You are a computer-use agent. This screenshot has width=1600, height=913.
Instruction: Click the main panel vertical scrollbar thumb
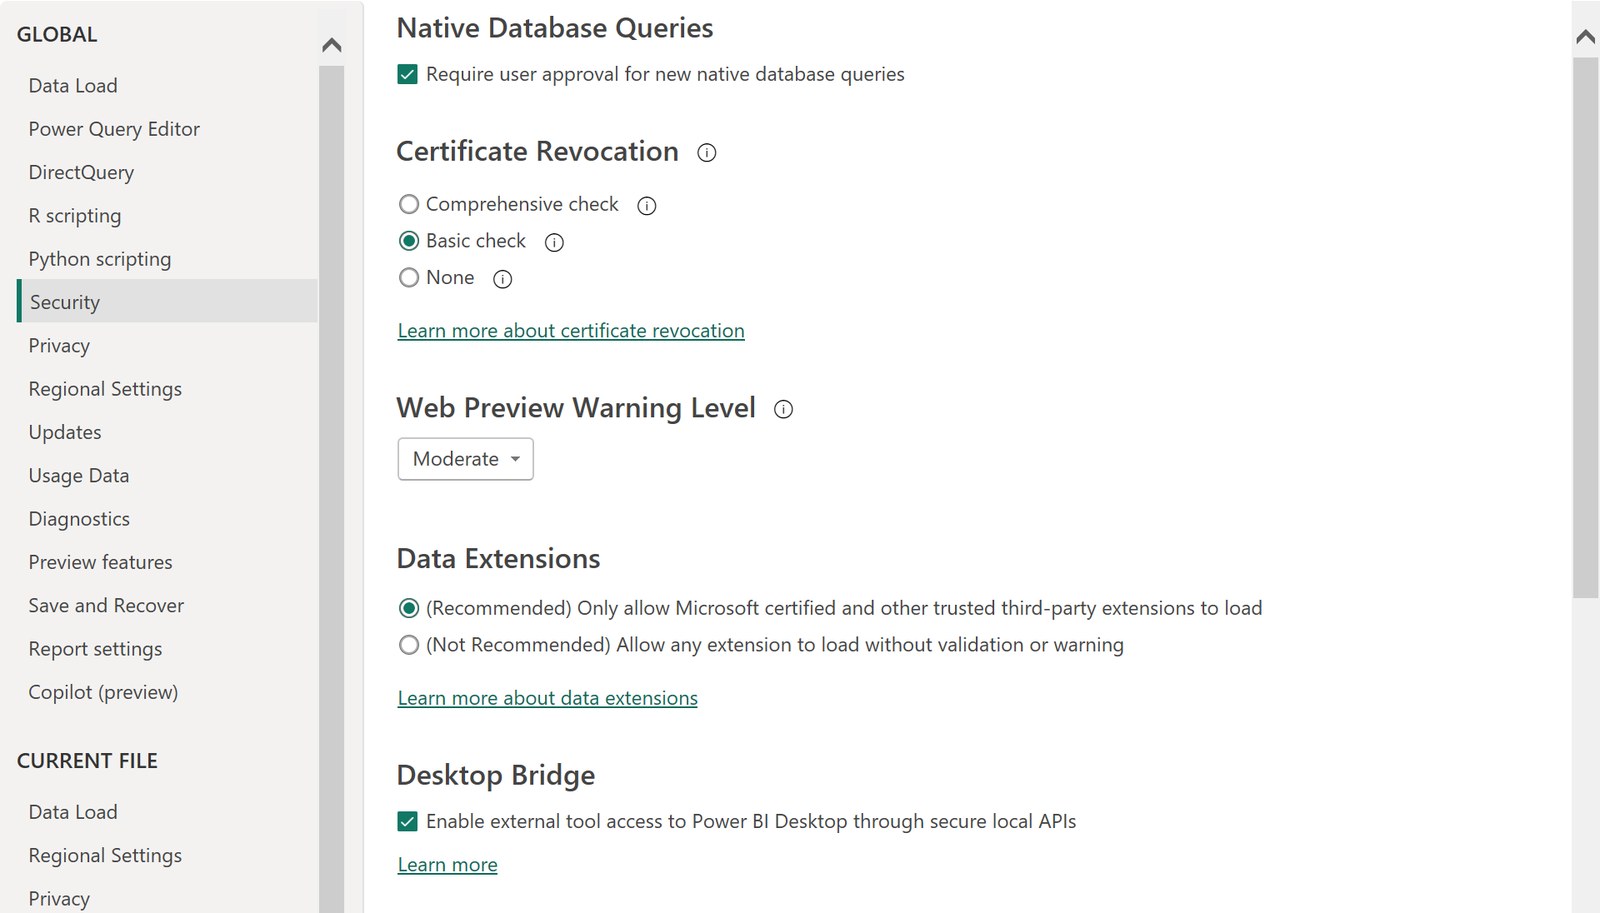(x=1585, y=328)
